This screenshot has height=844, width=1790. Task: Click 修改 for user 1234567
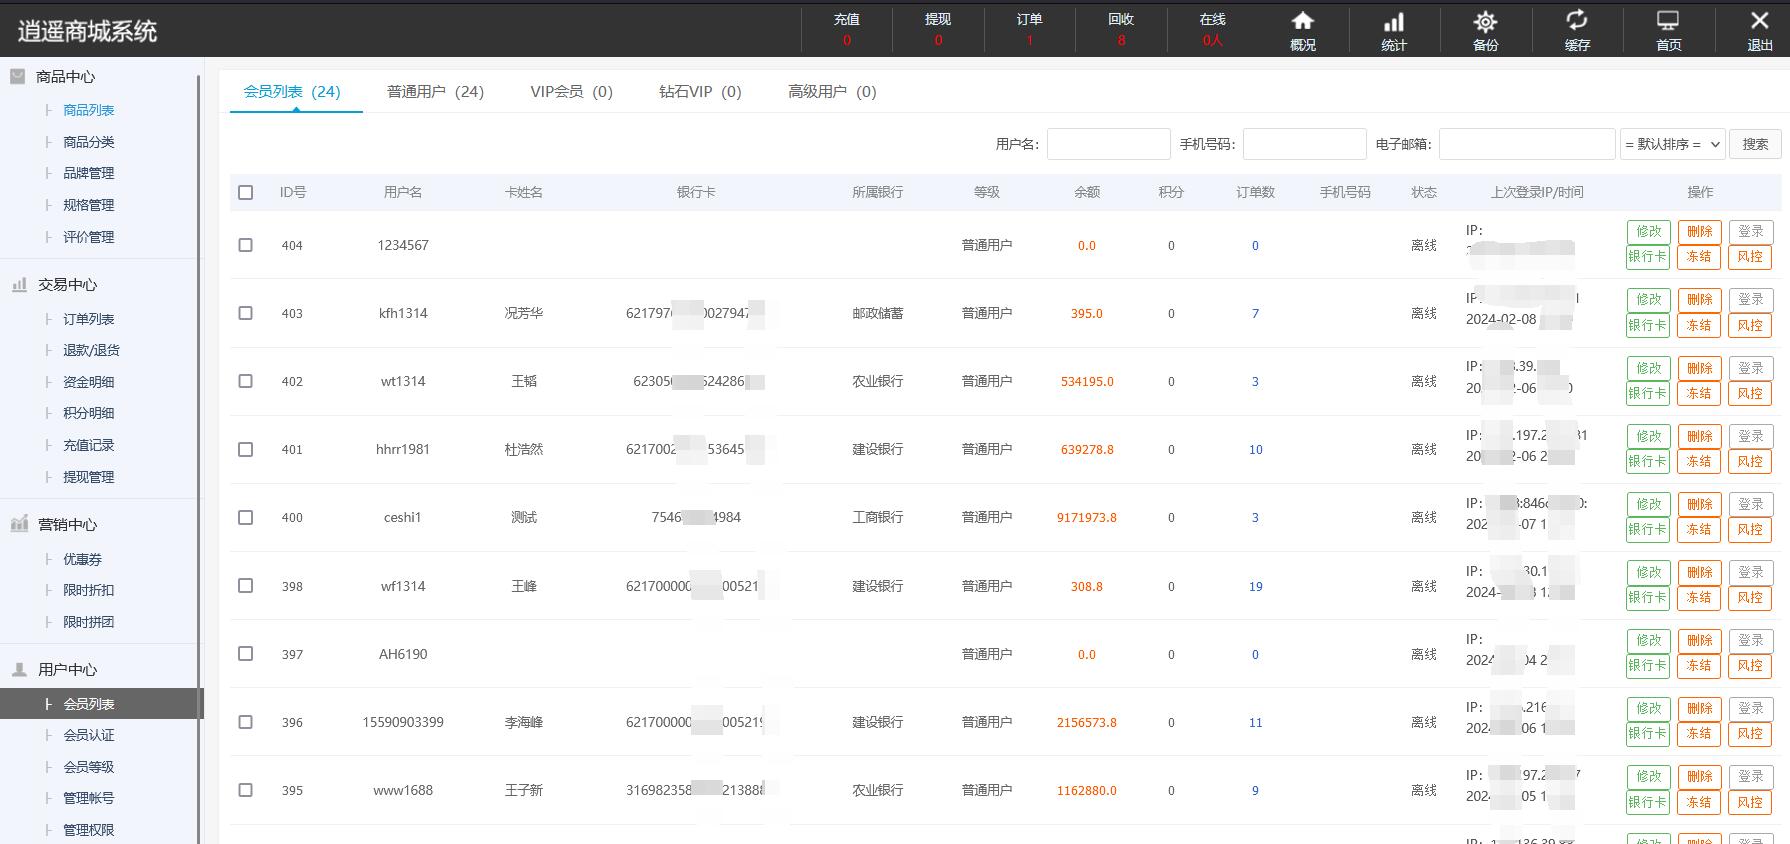1648,232
